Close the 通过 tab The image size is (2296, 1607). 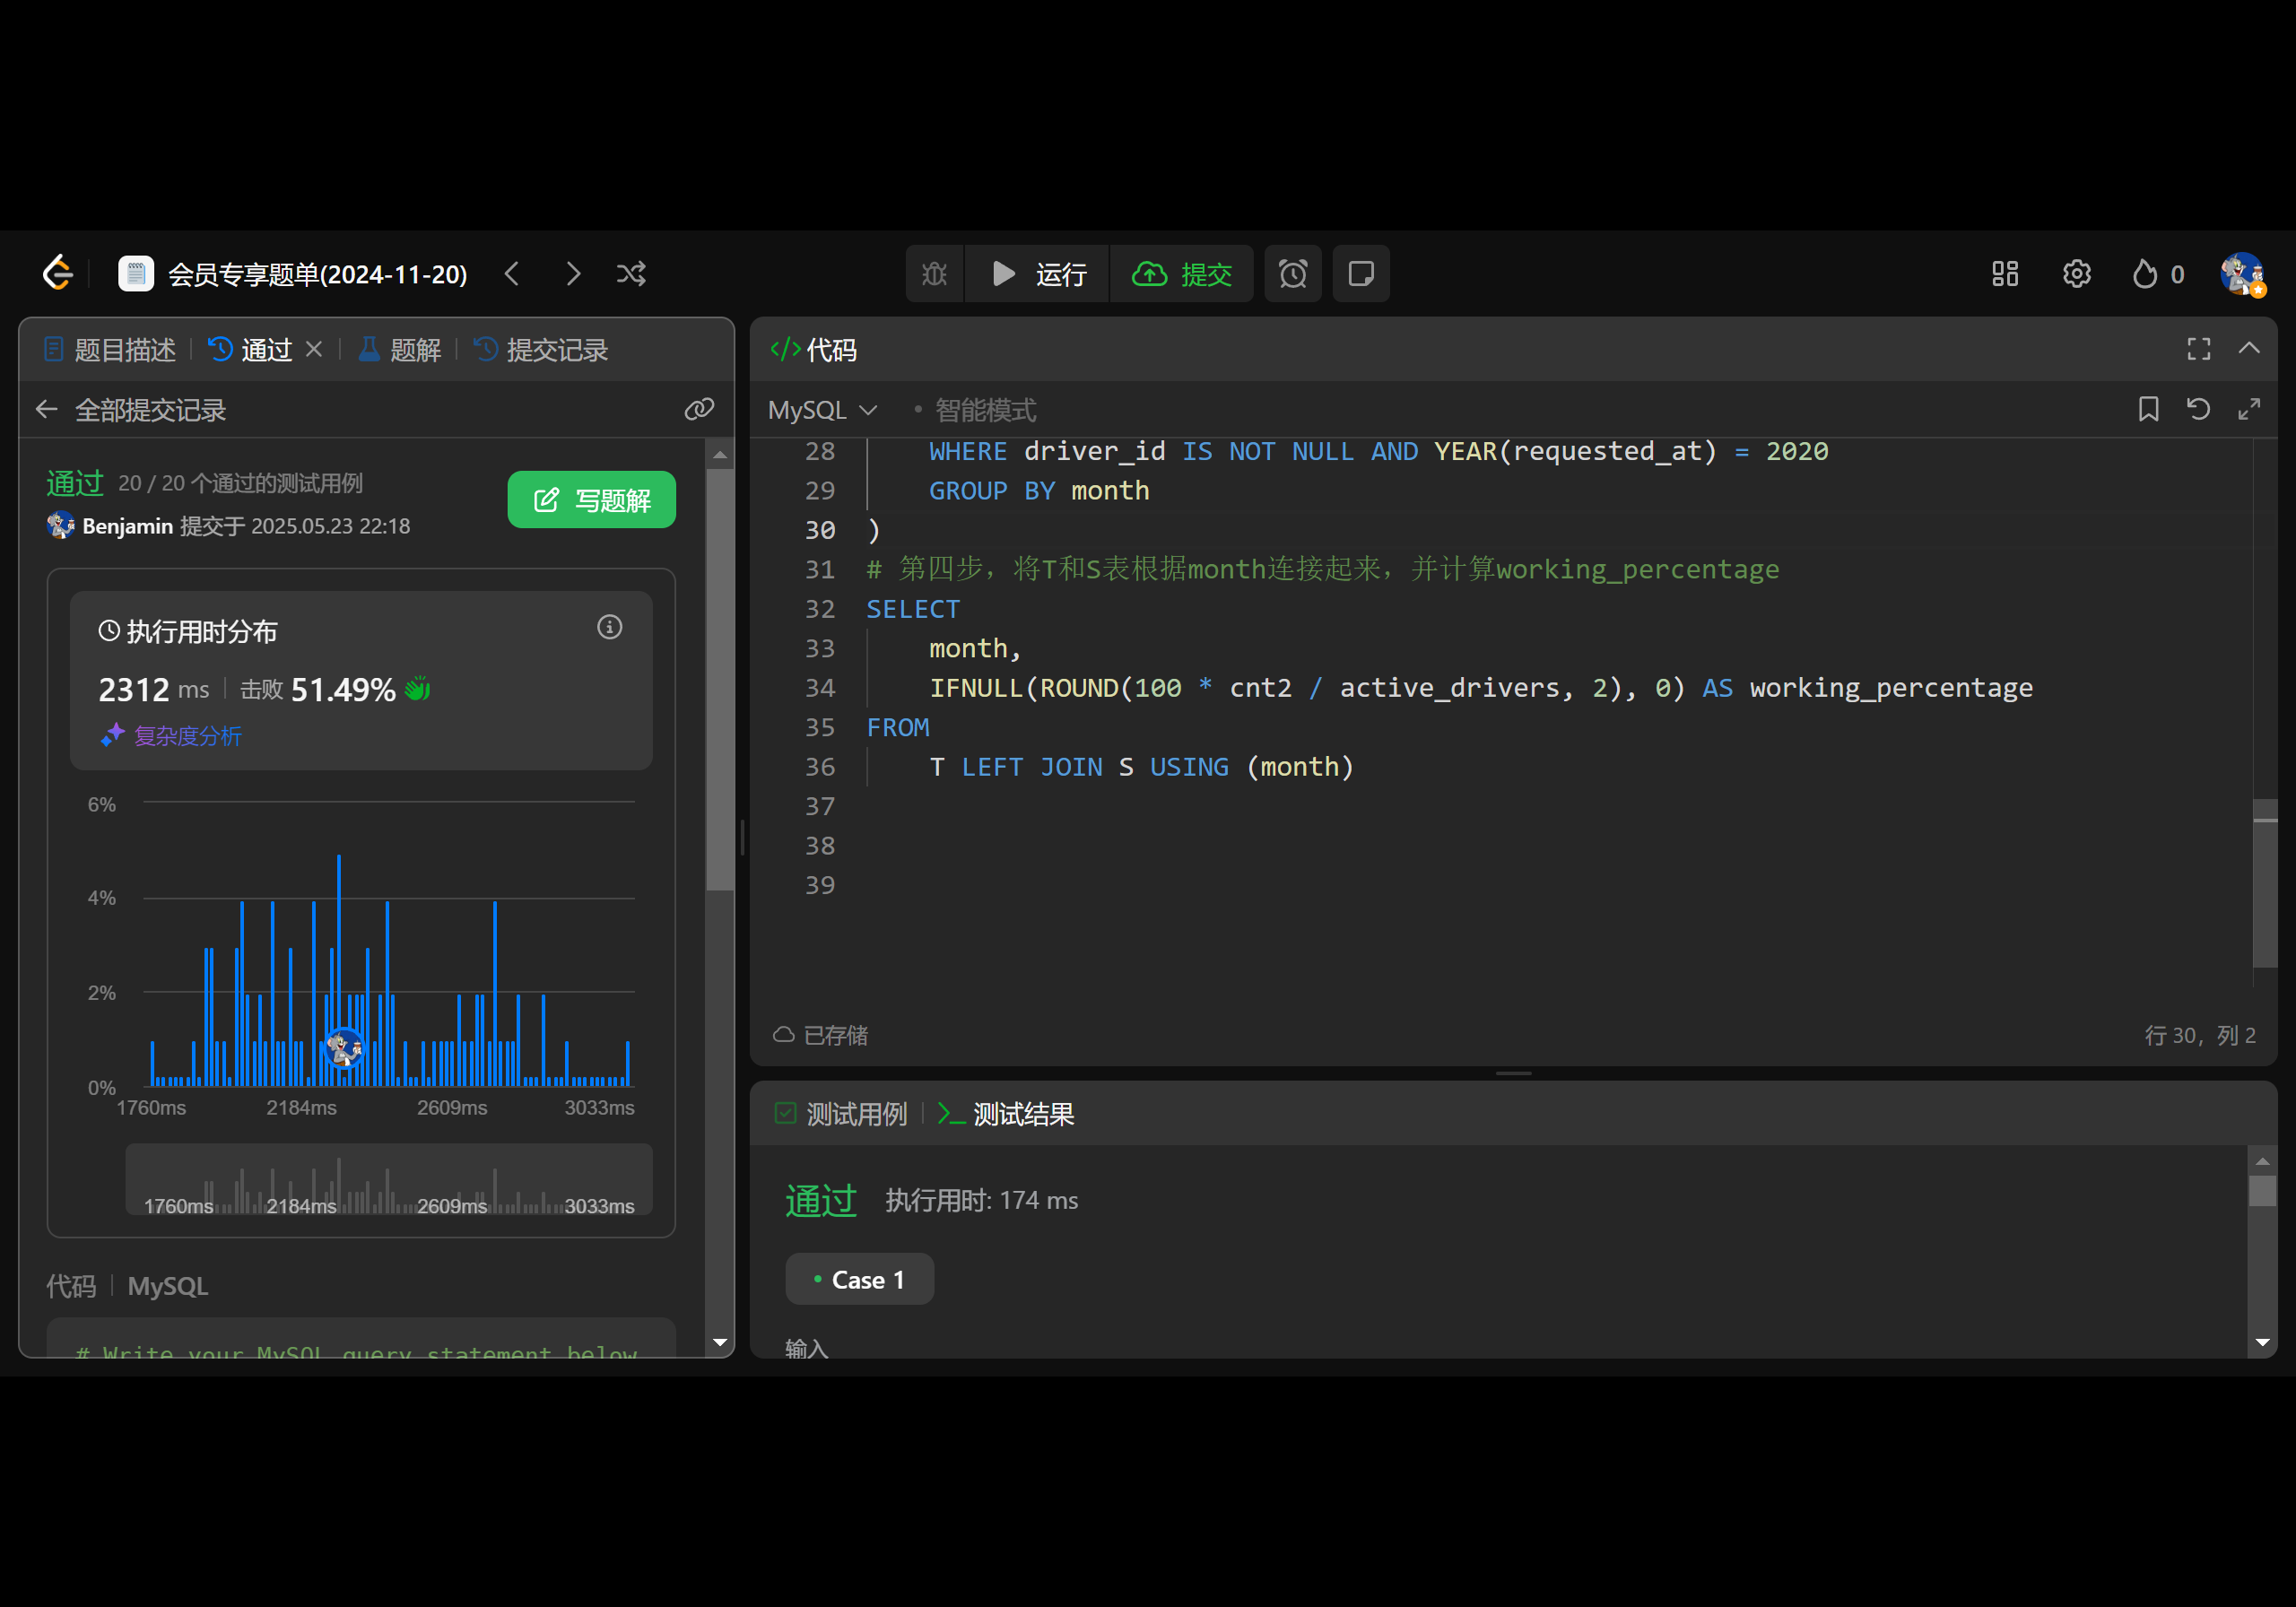(314, 349)
